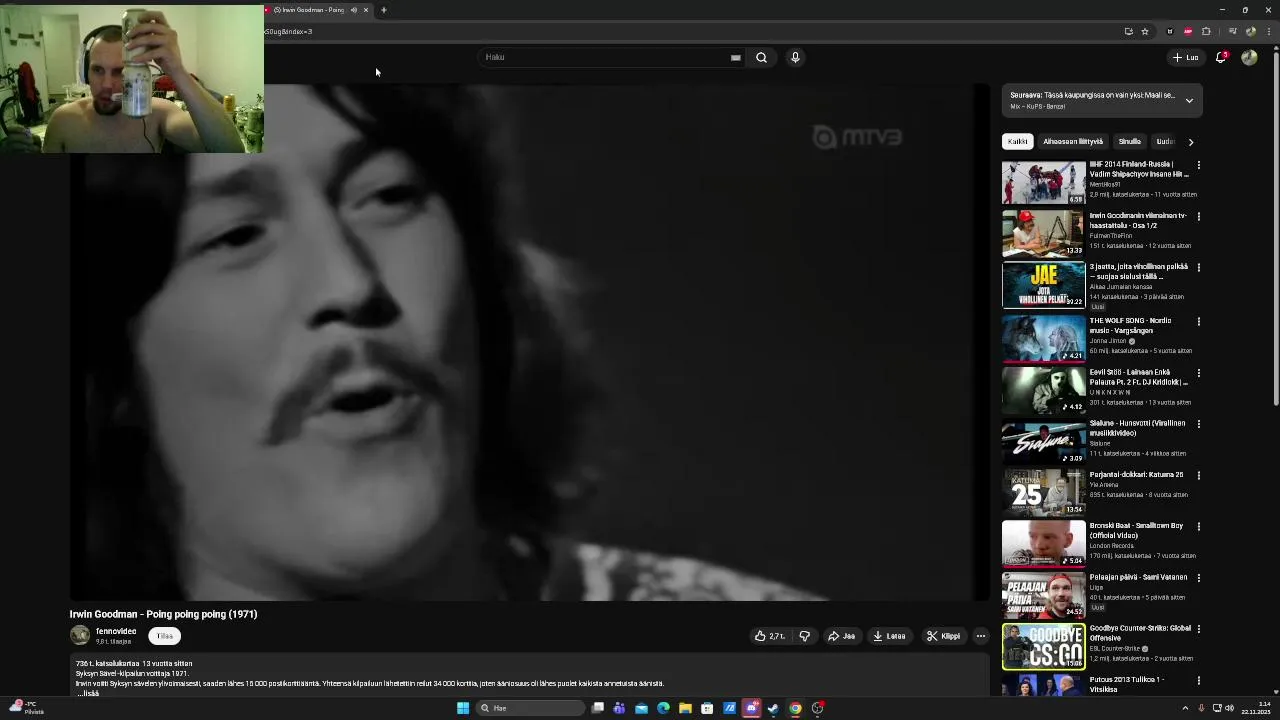Bookmark this page with star icon
Image resolution: width=1280 pixels, height=720 pixels.
pyautogui.click(x=1145, y=31)
